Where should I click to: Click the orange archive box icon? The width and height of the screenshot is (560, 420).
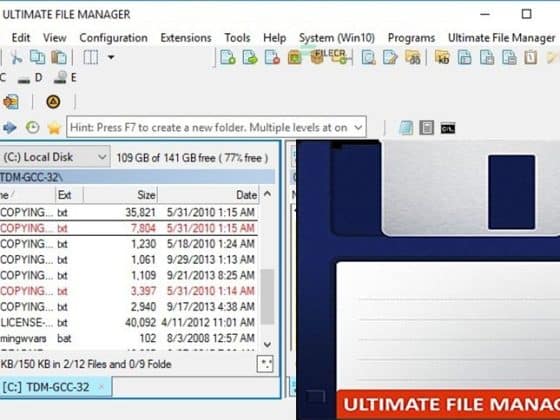click(295, 57)
